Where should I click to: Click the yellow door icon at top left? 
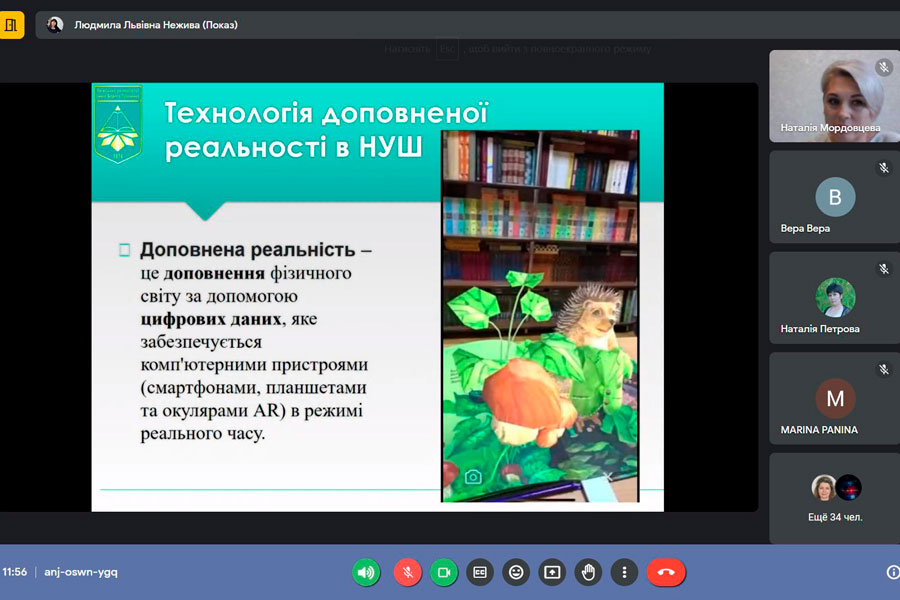[x=11, y=25]
